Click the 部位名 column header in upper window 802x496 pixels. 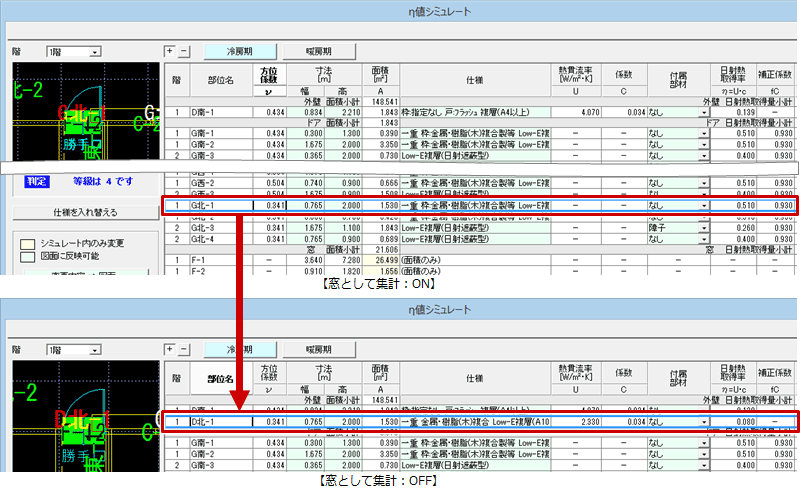click(221, 80)
